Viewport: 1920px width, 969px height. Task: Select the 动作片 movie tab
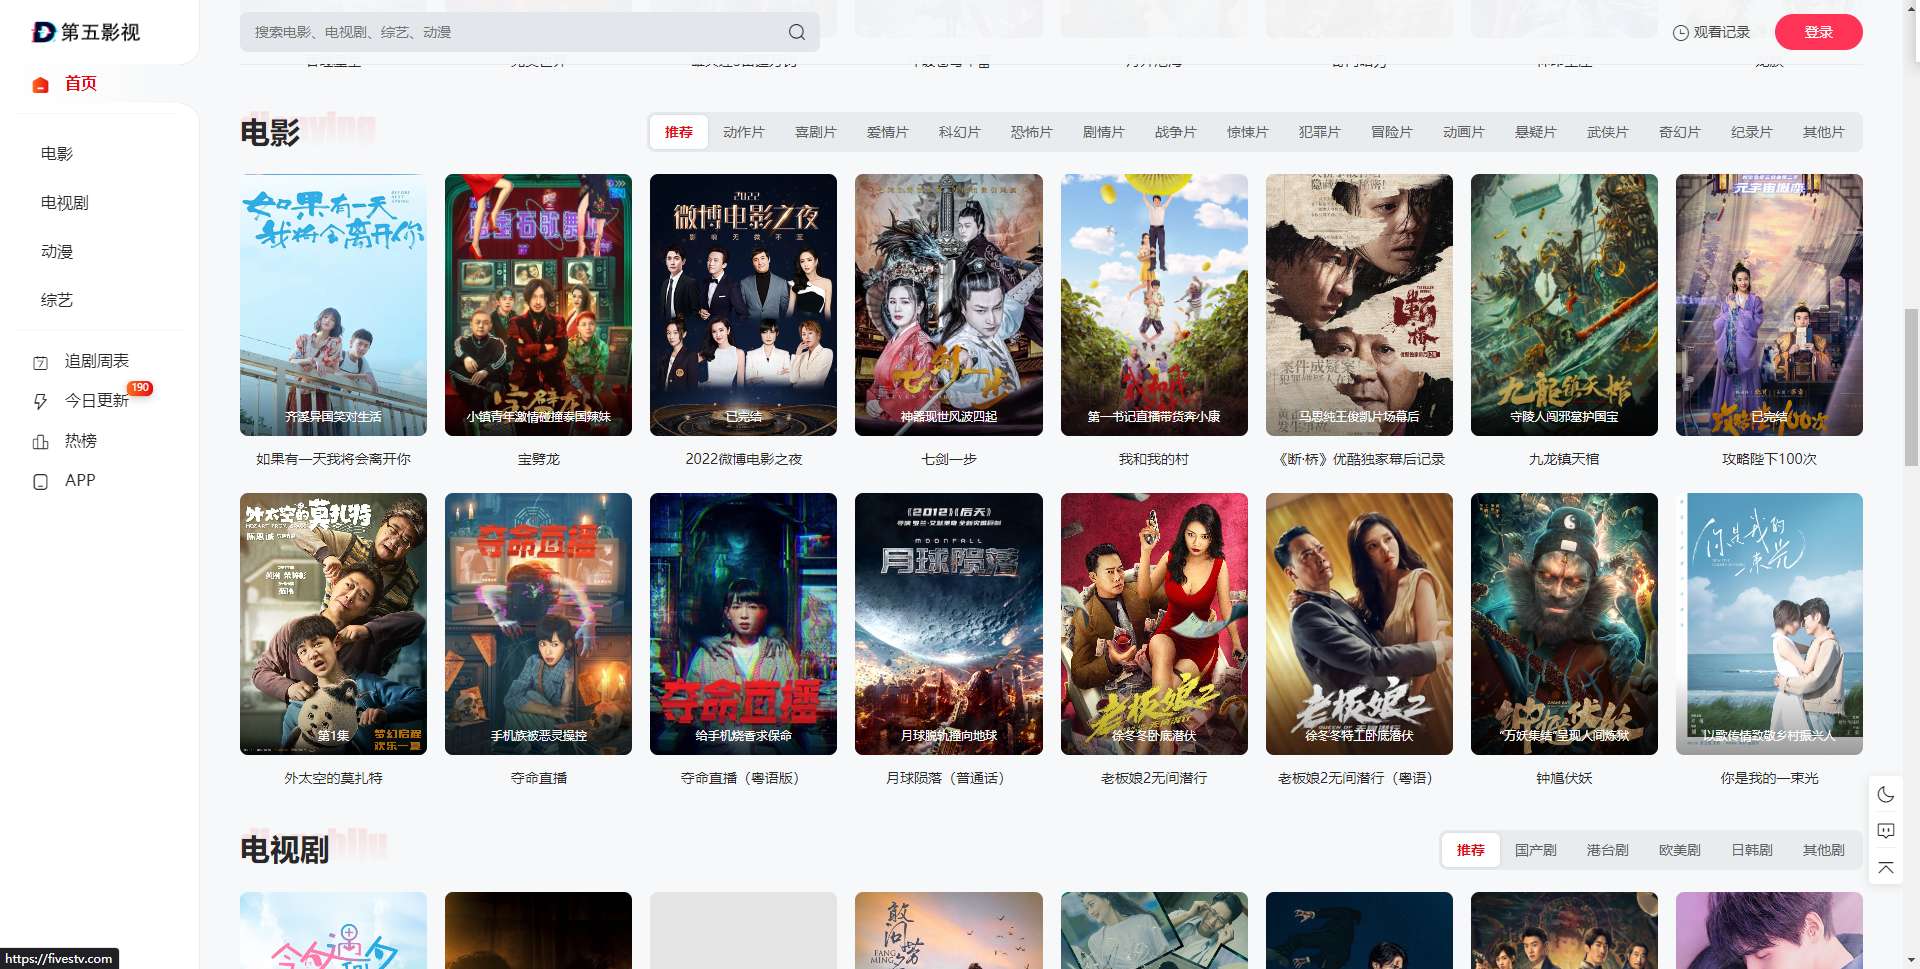tap(743, 132)
